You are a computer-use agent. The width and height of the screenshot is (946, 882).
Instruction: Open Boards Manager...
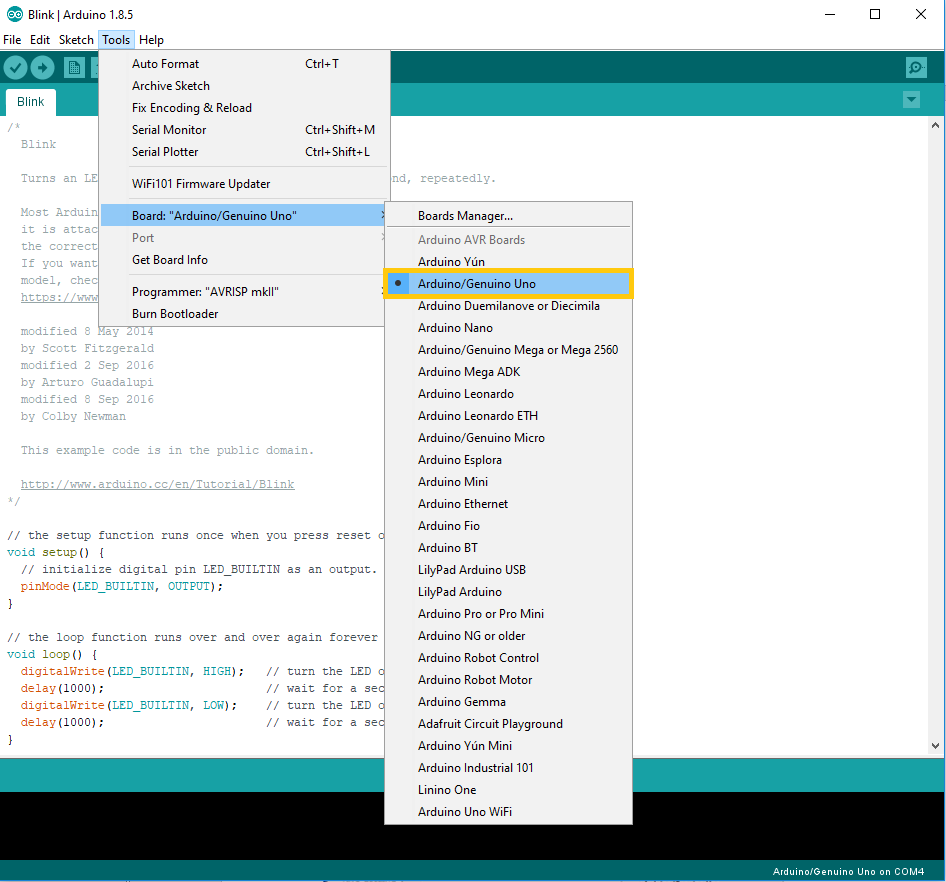(465, 216)
